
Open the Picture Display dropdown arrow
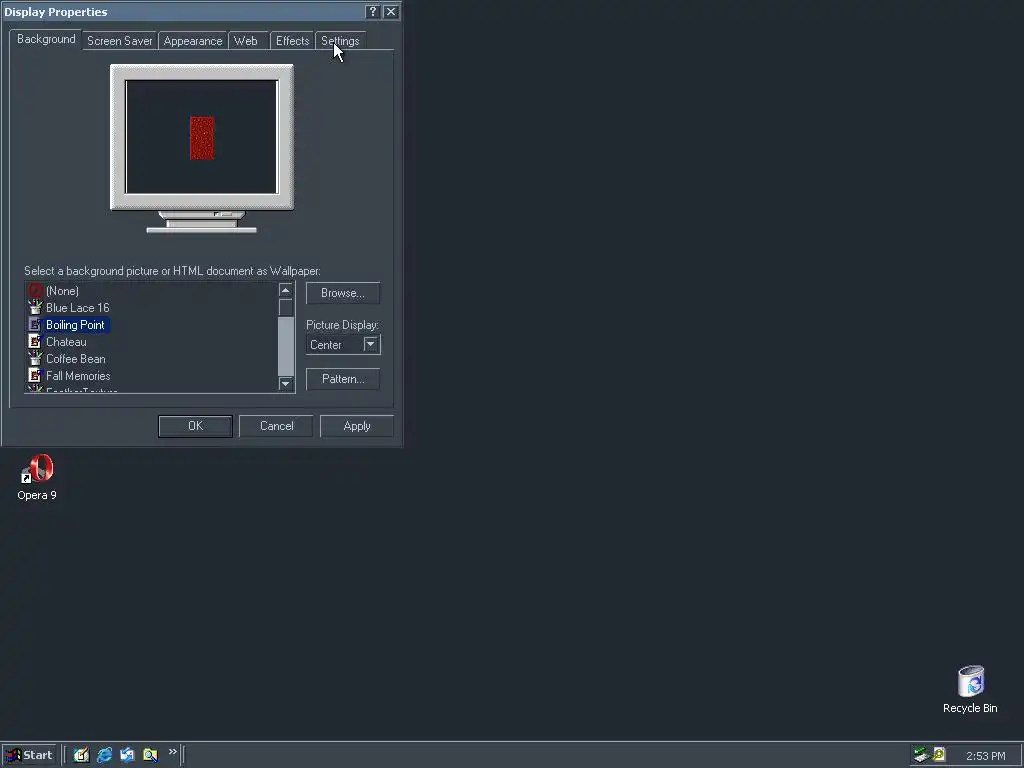(x=370, y=344)
